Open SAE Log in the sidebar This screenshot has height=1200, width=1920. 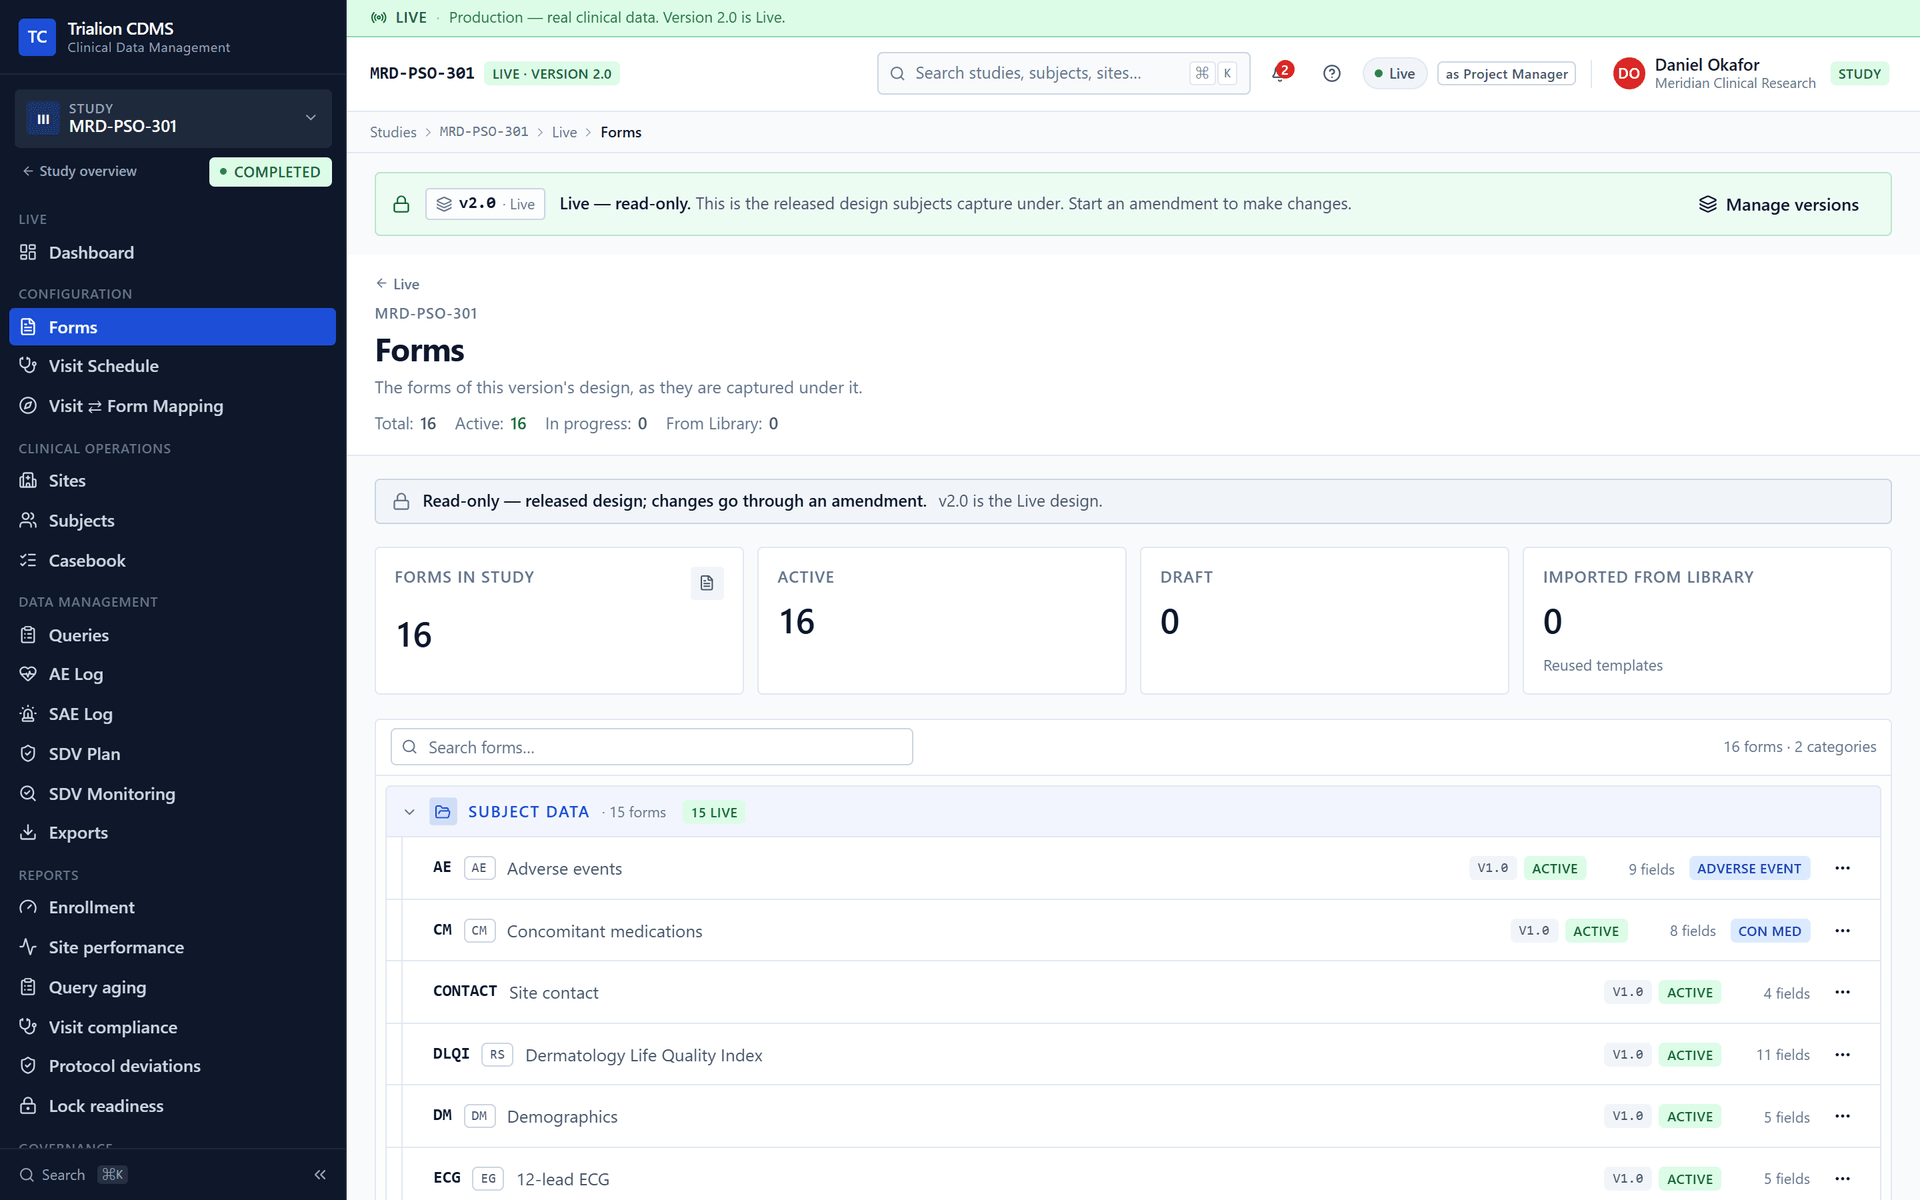tap(172, 714)
